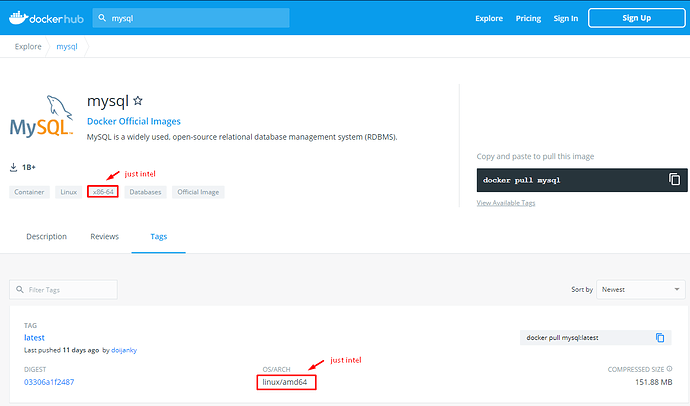Viewport: 690px width, 406px height.
Task: Select mysql in the breadcrumb
Action: (67, 46)
